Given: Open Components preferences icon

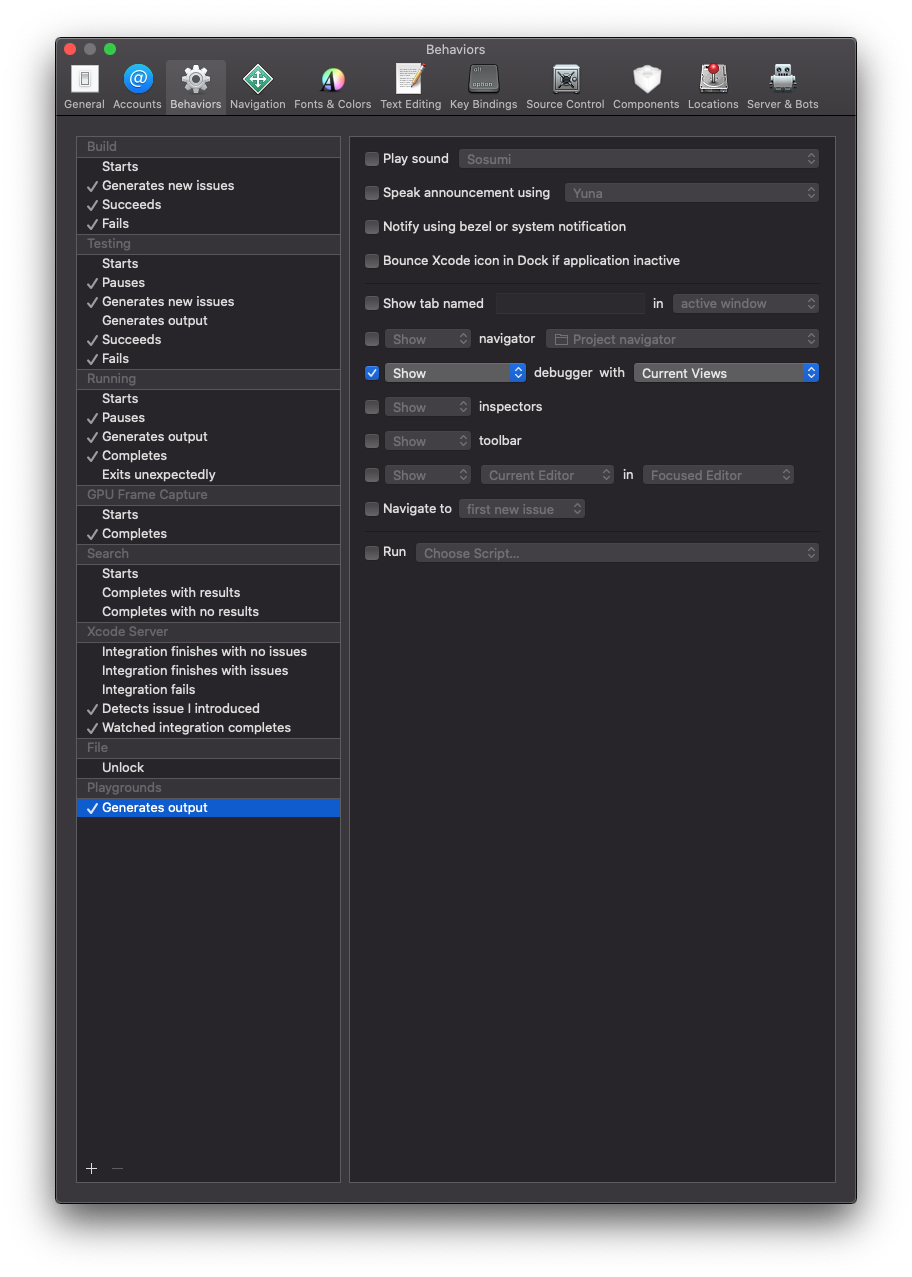Looking at the screenshot, I should click(x=646, y=79).
